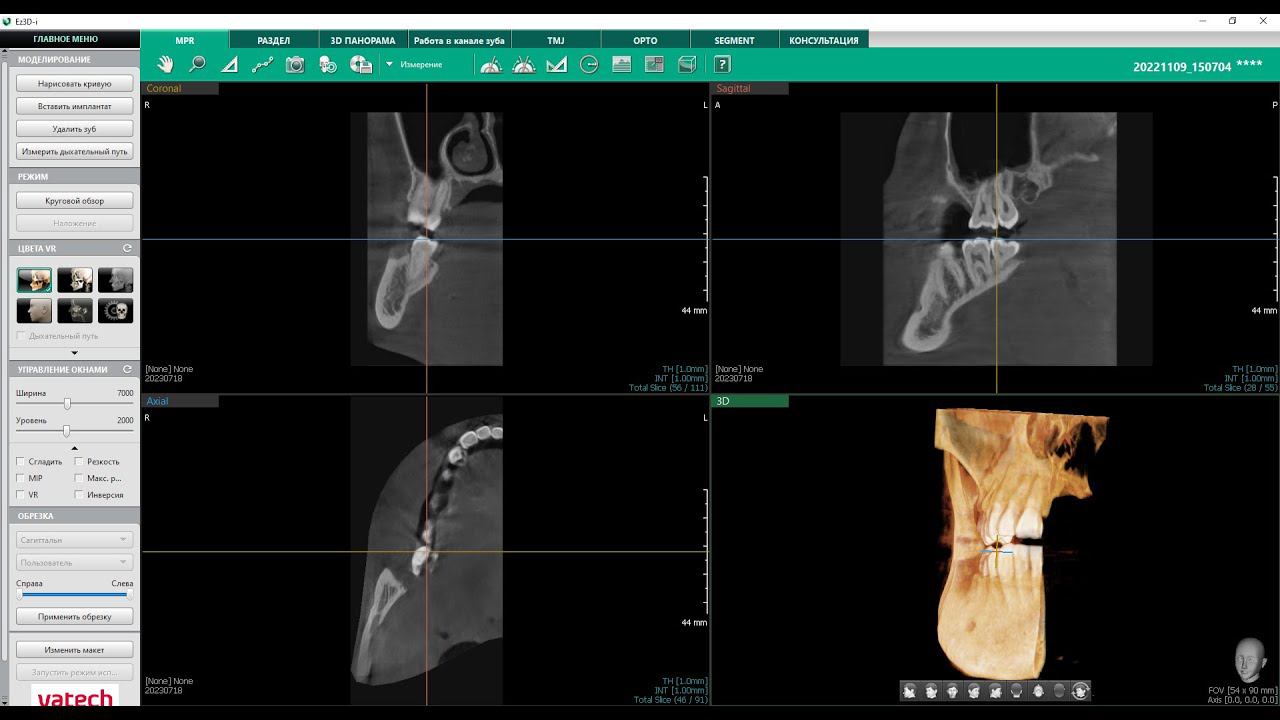Image resolution: width=1280 pixels, height=720 pixels.
Task: Reset УПРАВЛЕНИЕ ОКНАМИ with refresh icon
Action: (x=127, y=369)
